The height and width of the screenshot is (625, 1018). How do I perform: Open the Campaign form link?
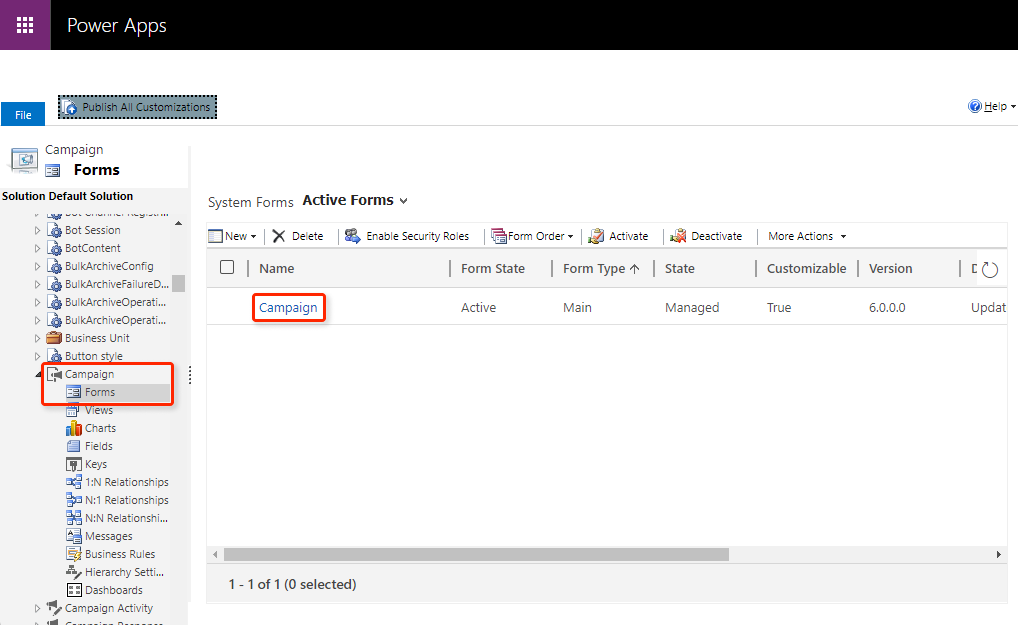click(x=288, y=308)
